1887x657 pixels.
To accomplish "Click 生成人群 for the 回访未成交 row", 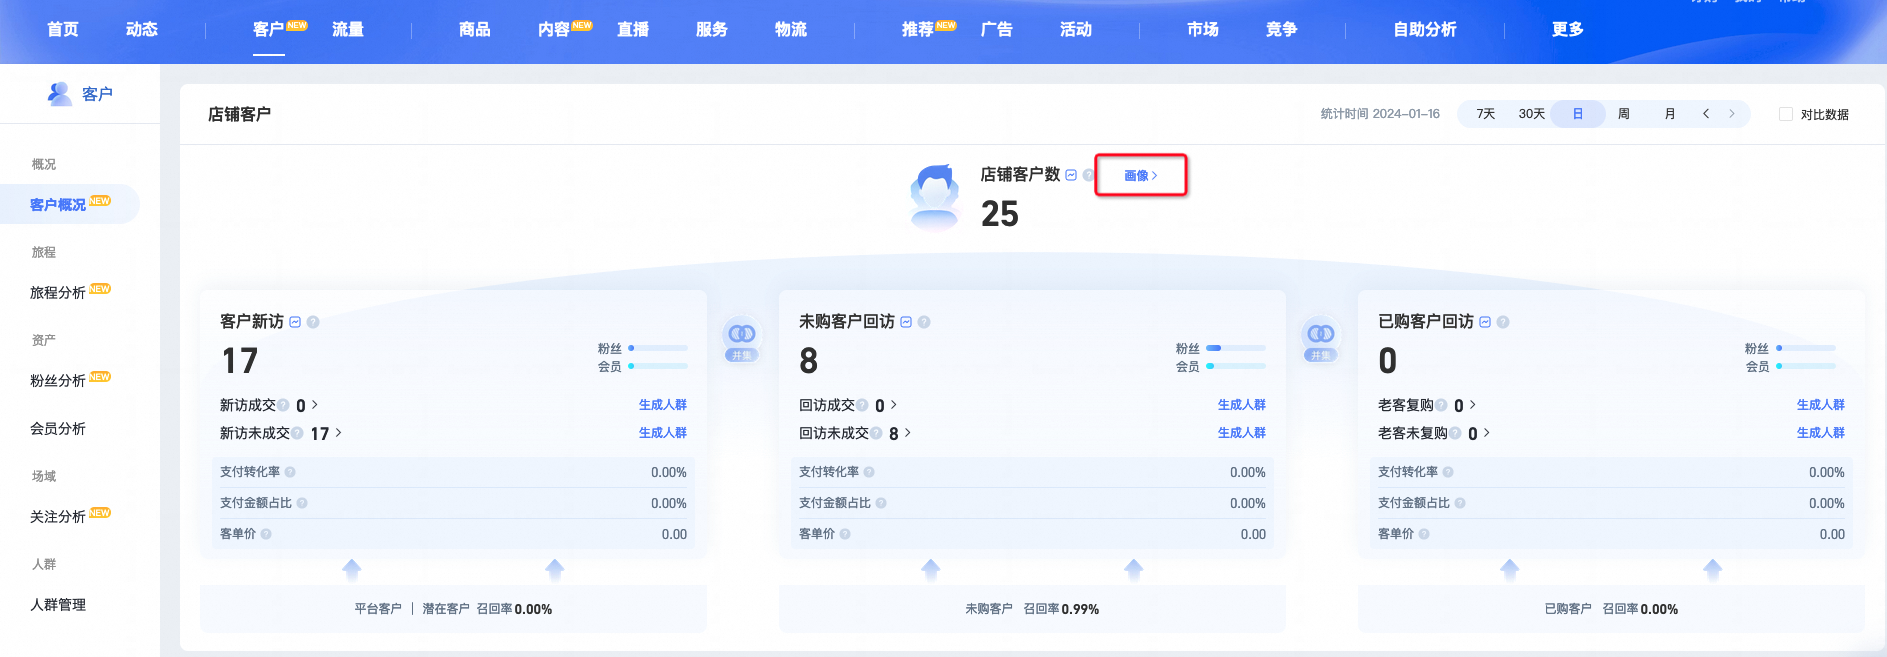I will click(x=1242, y=433).
